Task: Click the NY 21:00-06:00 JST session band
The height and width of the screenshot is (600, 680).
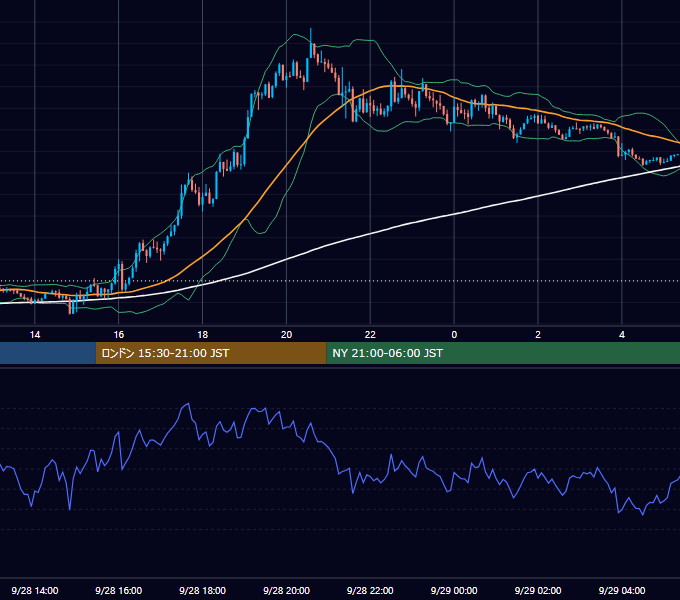Action: point(503,353)
